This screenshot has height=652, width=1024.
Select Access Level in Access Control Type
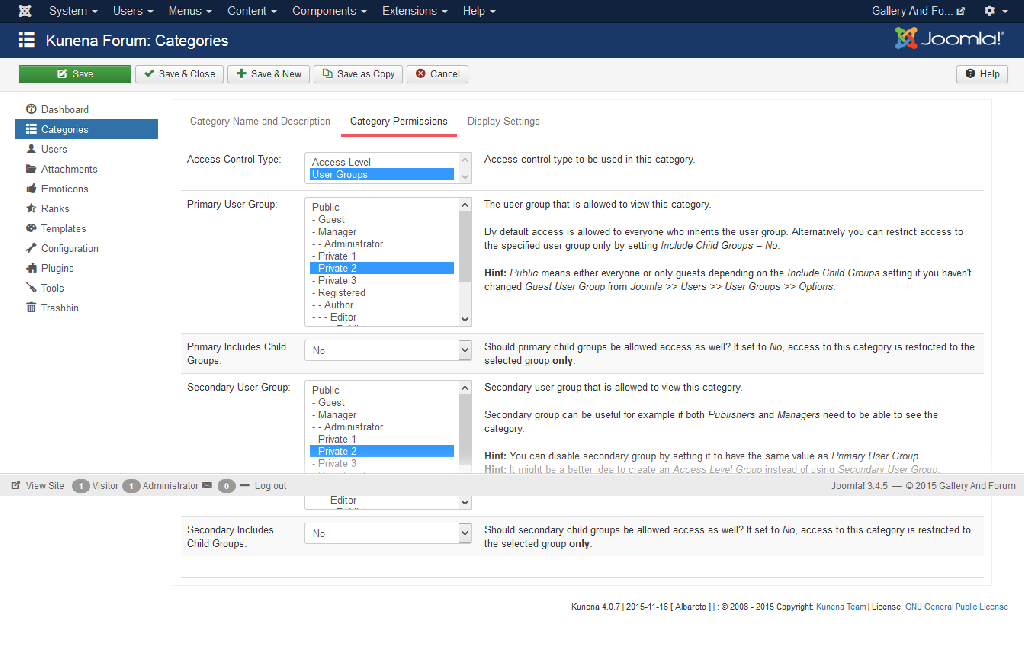tap(381, 162)
